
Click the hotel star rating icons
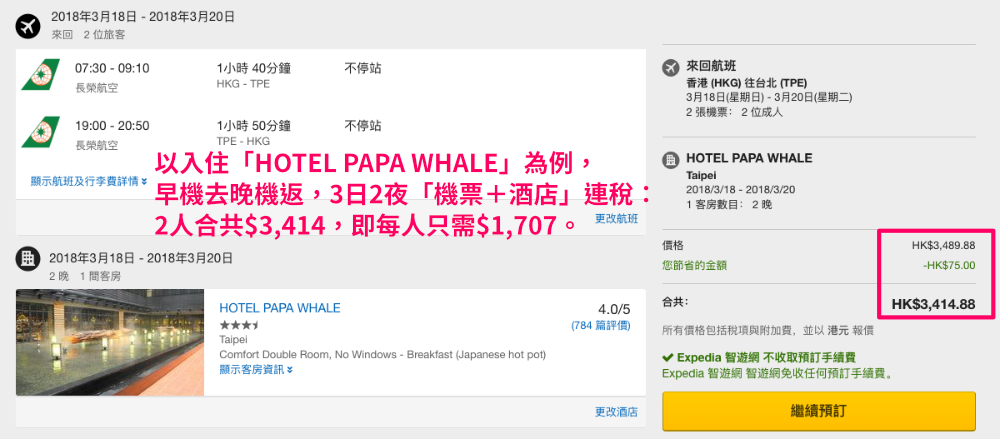click(239, 325)
